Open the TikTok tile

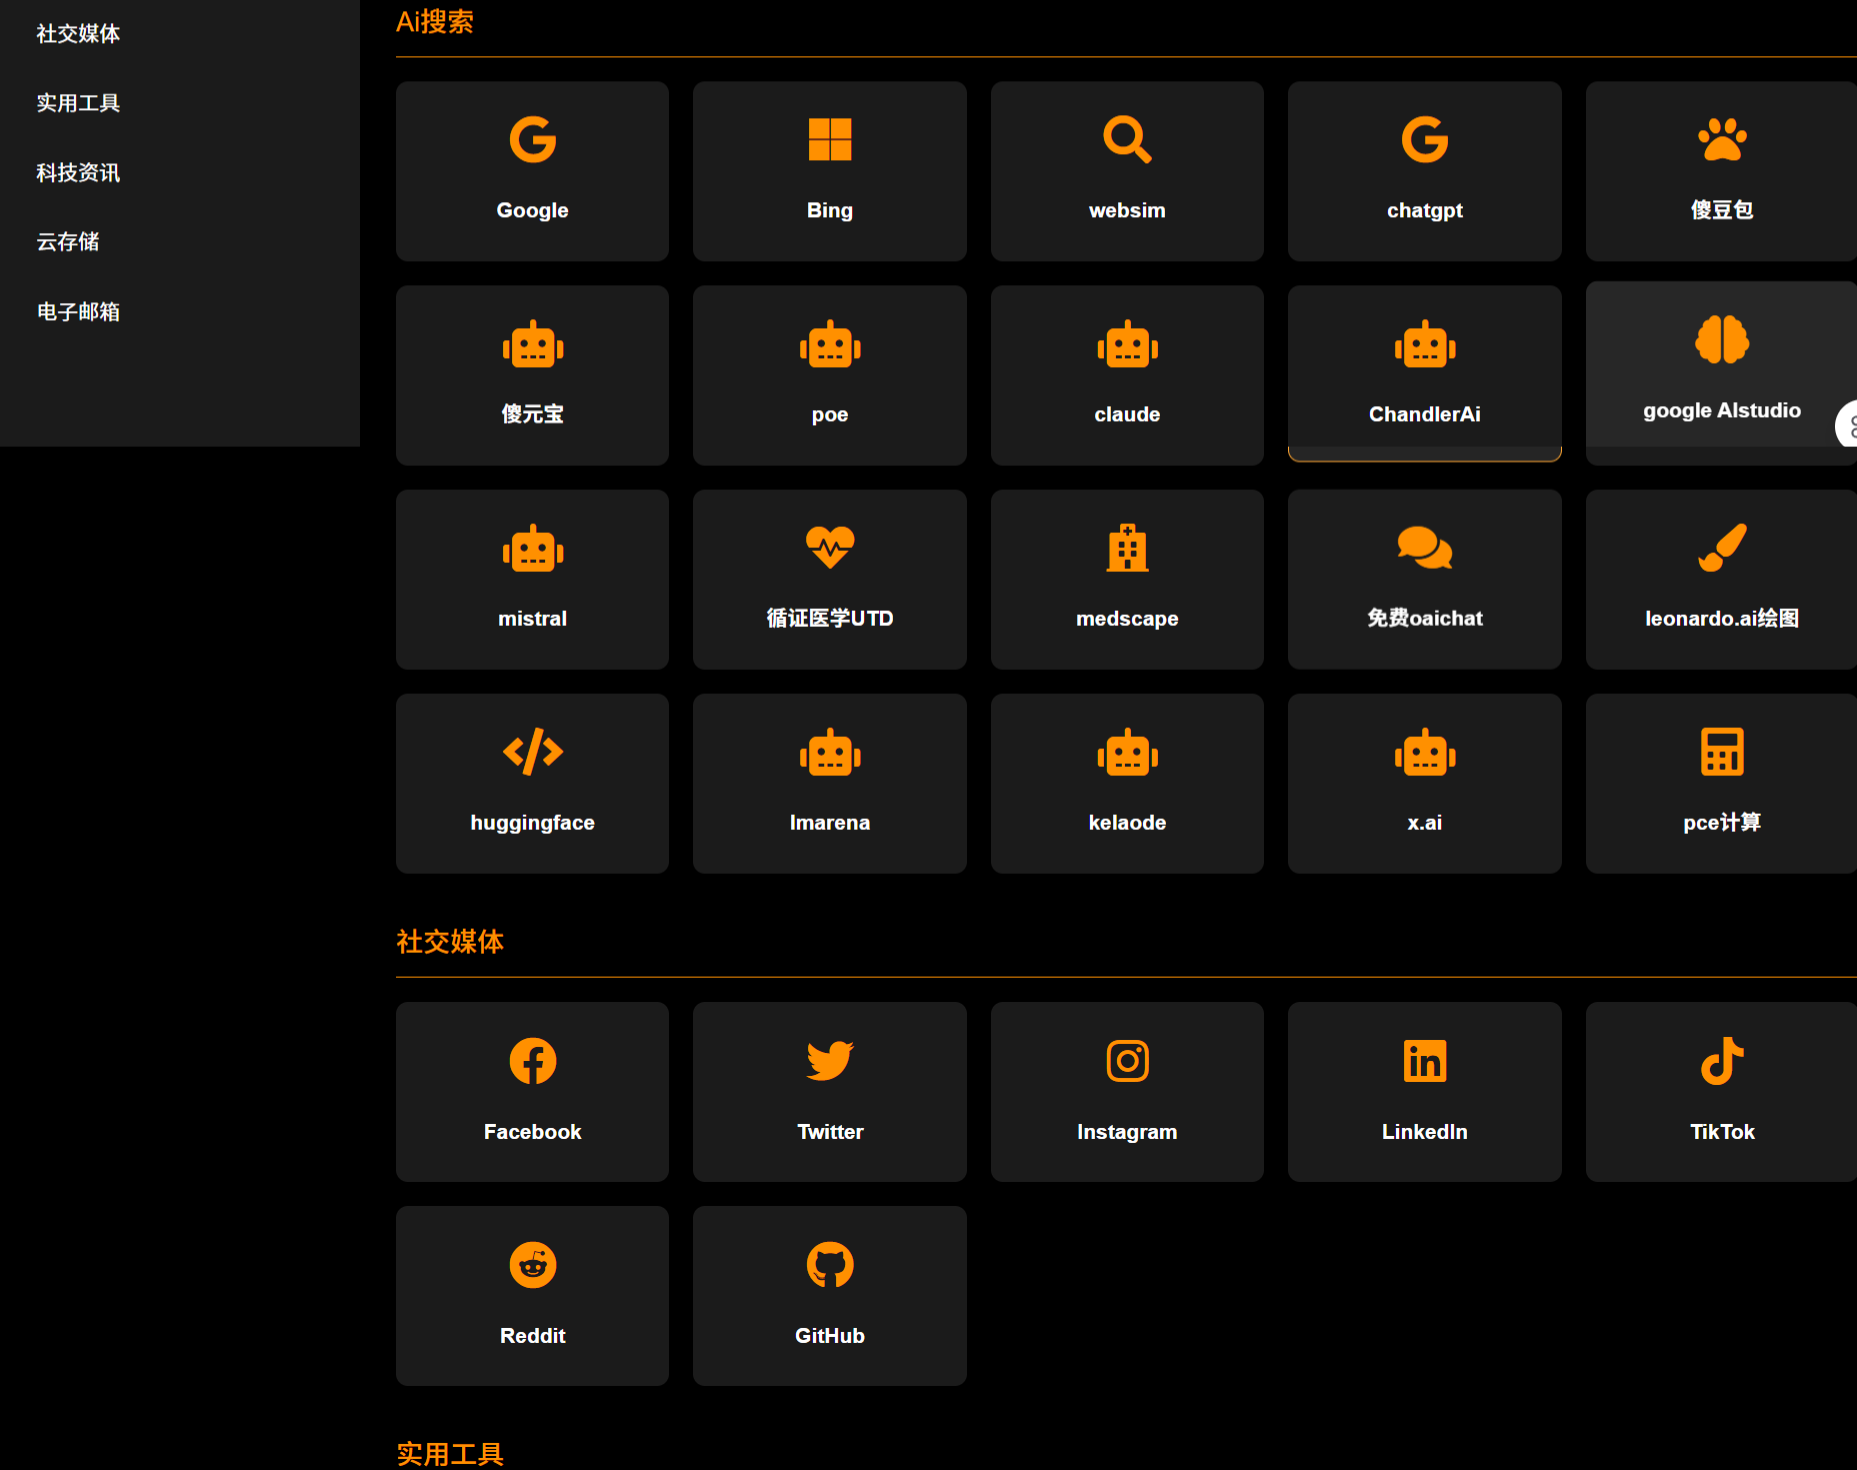[x=1721, y=1092]
